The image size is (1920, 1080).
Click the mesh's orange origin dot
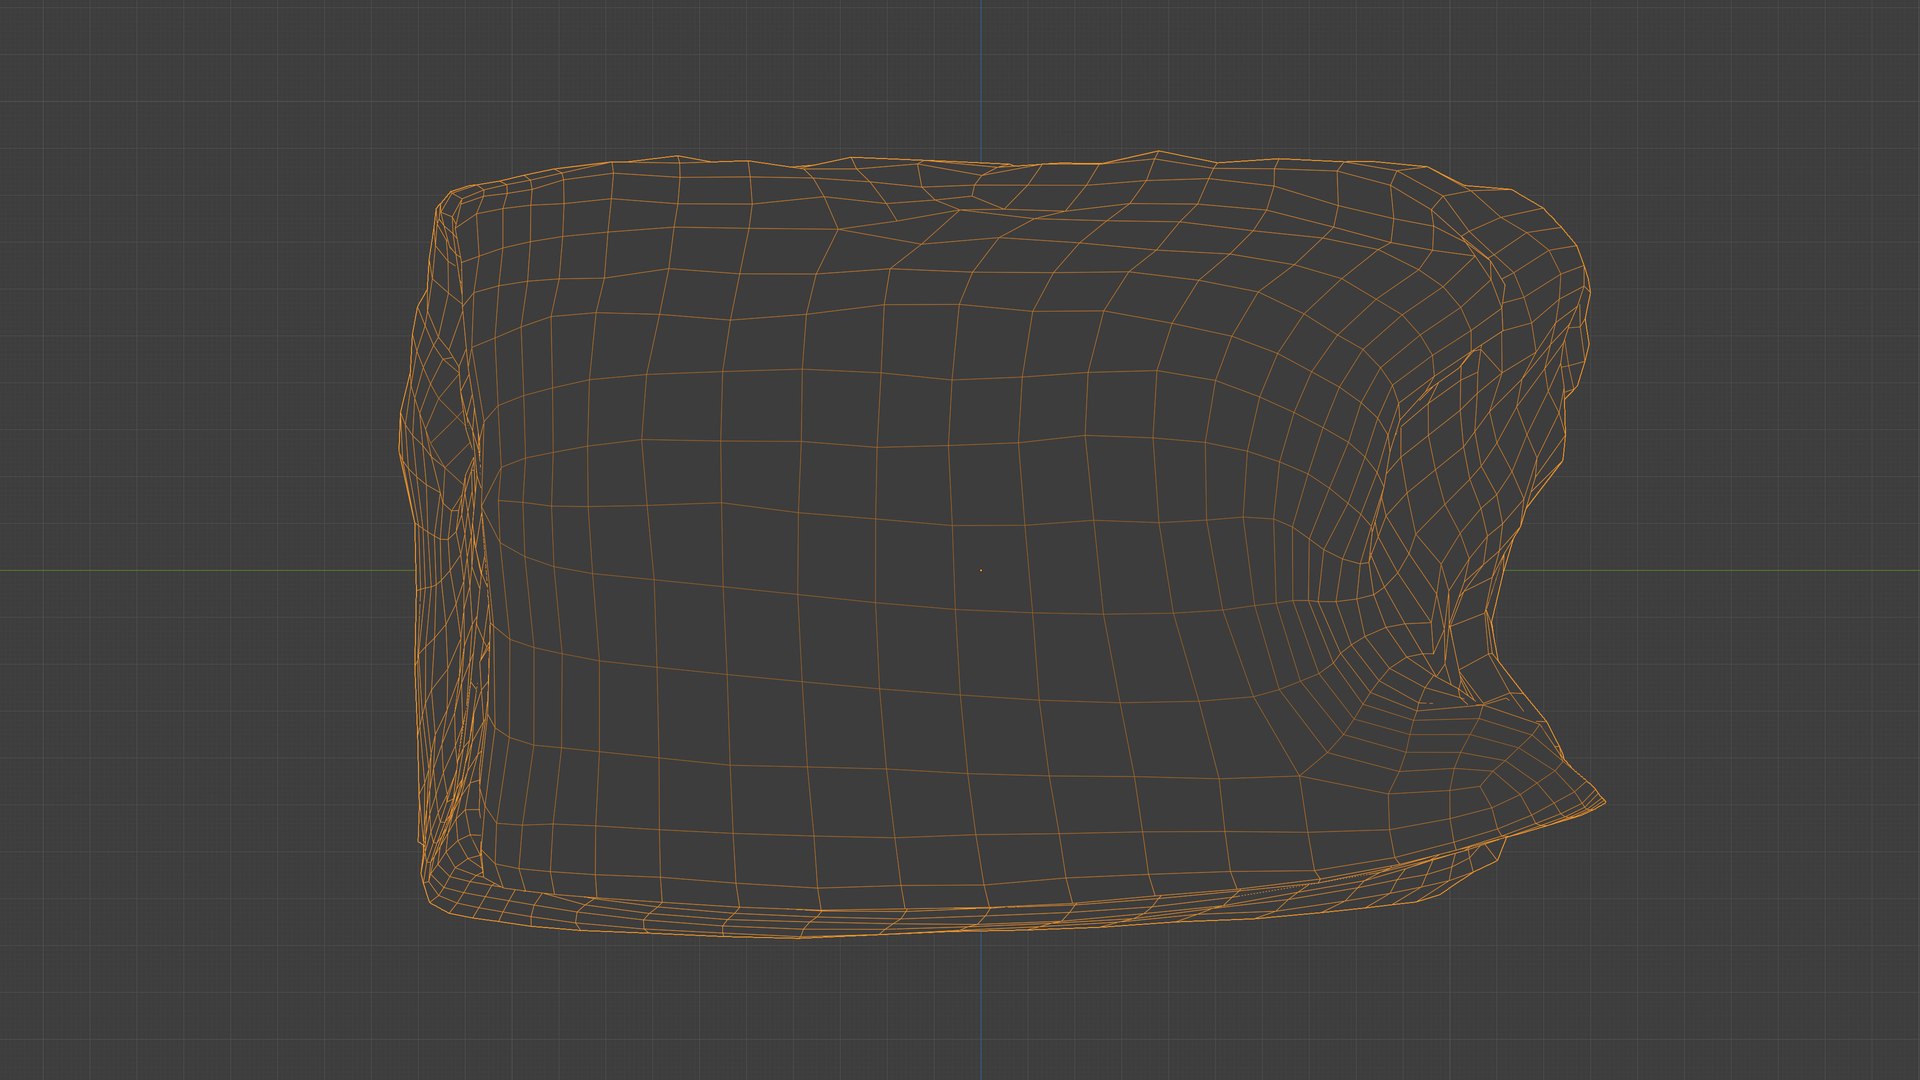coord(981,570)
